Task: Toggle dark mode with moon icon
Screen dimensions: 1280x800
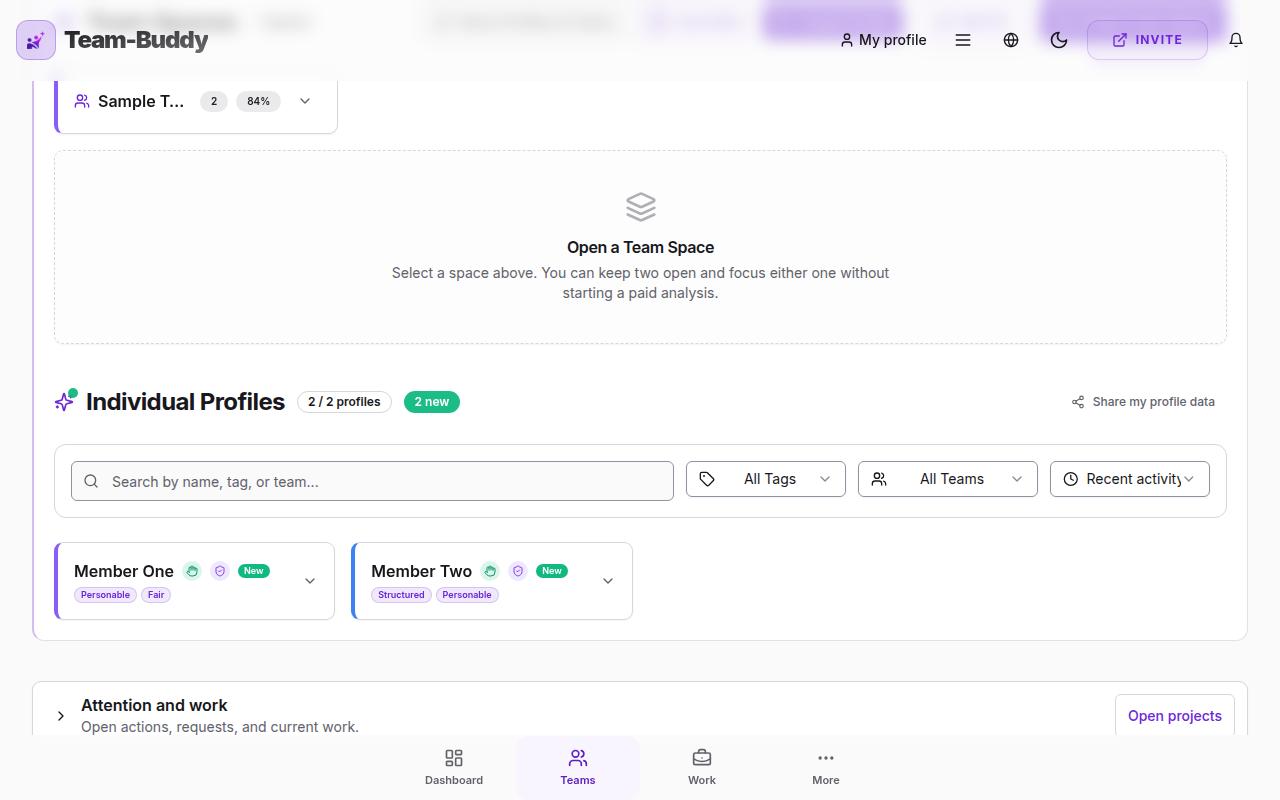Action: [1059, 40]
